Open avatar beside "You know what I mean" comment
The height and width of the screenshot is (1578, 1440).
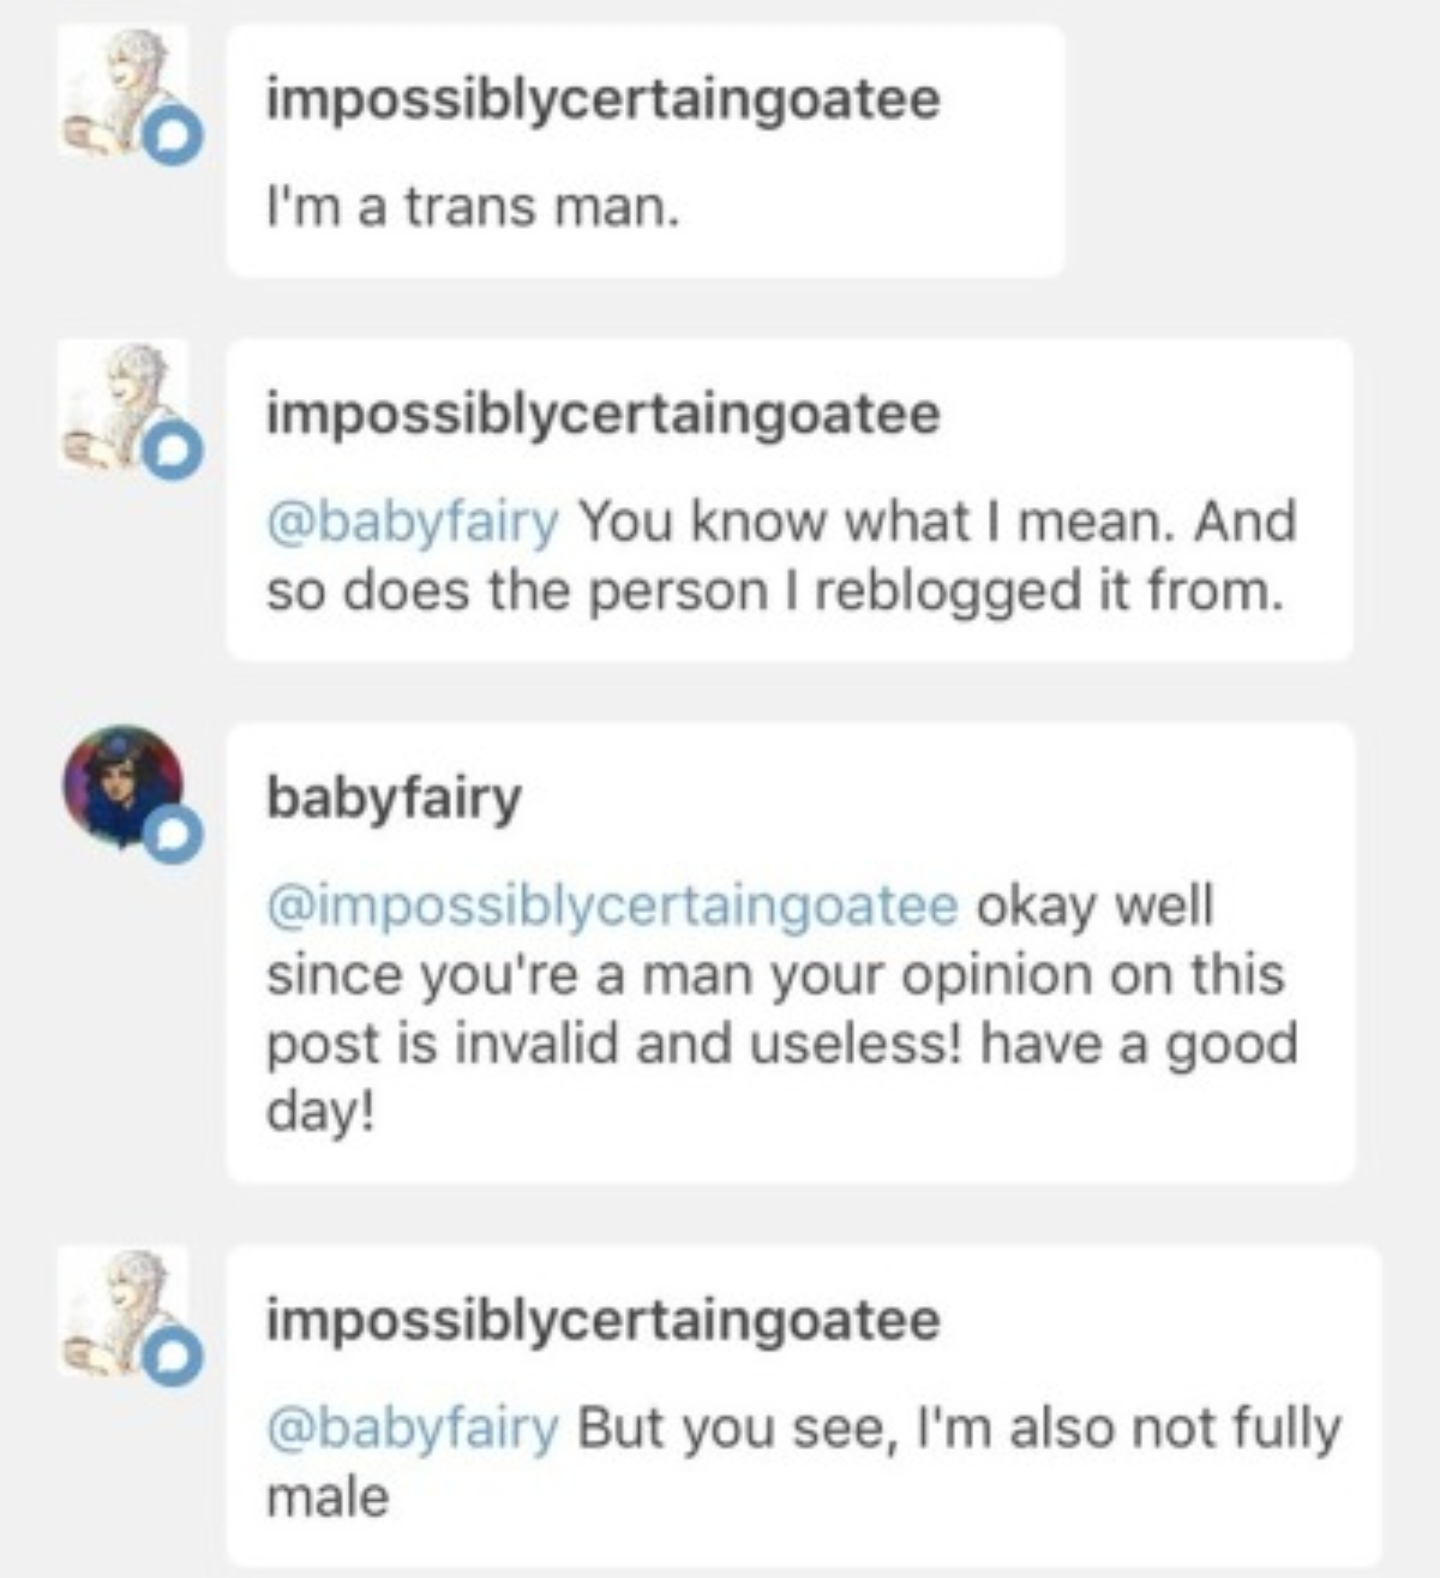click(x=123, y=404)
